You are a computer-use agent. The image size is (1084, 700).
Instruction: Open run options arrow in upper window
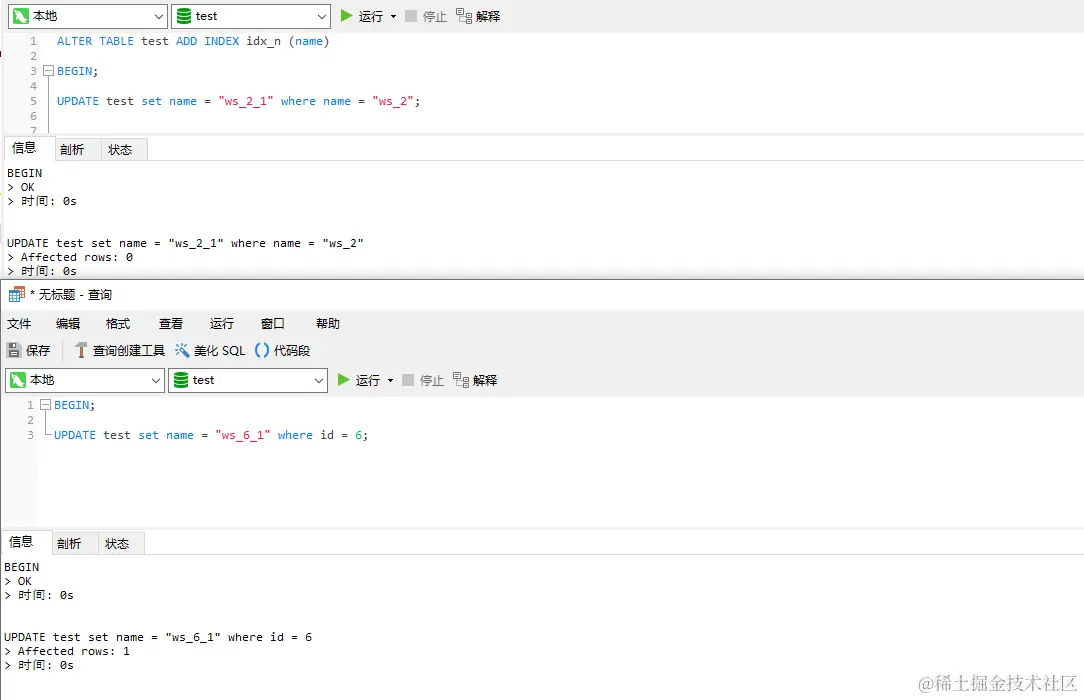pyautogui.click(x=393, y=16)
